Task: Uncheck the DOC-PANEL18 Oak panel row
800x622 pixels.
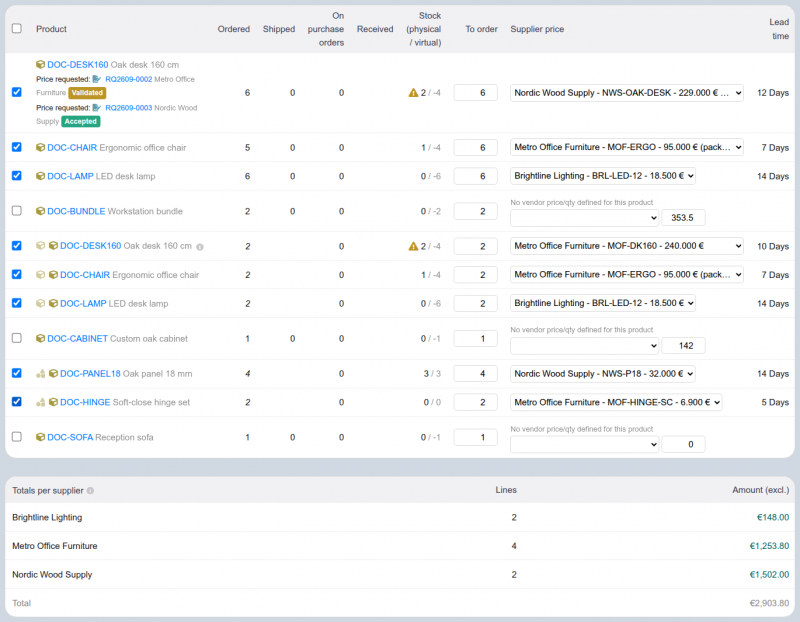Action: [x=17, y=373]
